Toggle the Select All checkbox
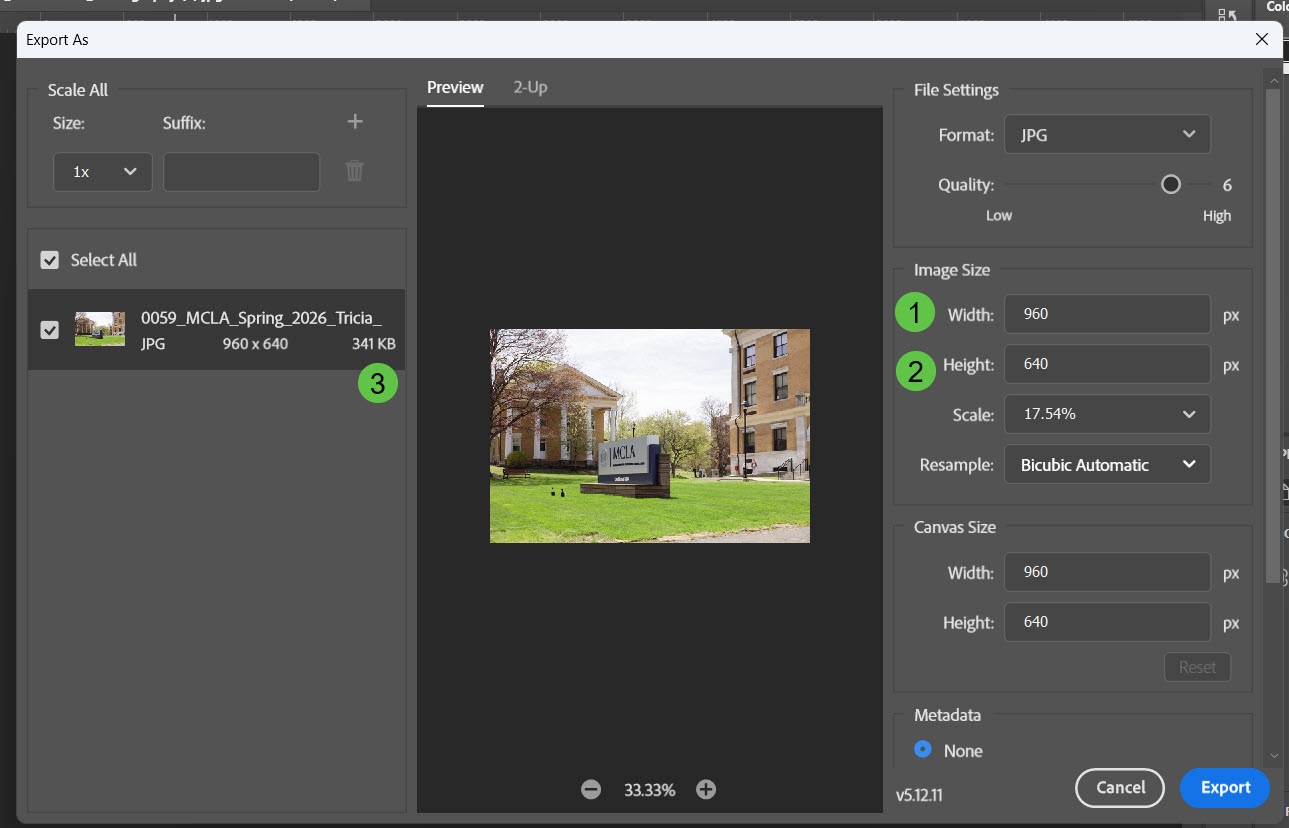Screen dimensions: 1289x828 (49, 260)
